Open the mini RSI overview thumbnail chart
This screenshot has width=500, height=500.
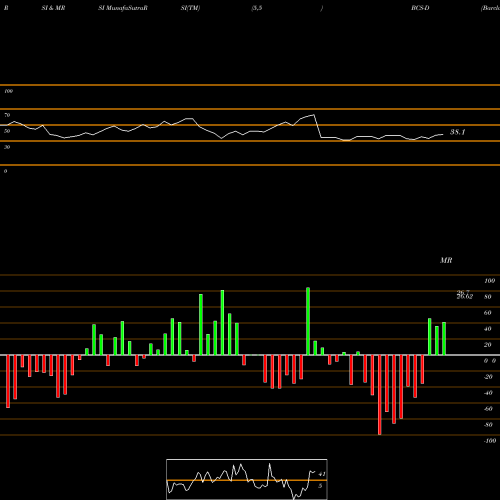[247, 479]
